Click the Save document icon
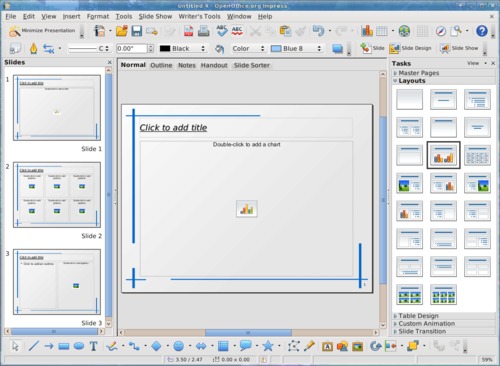This screenshot has height=366, width=500. pyautogui.click(x=137, y=31)
